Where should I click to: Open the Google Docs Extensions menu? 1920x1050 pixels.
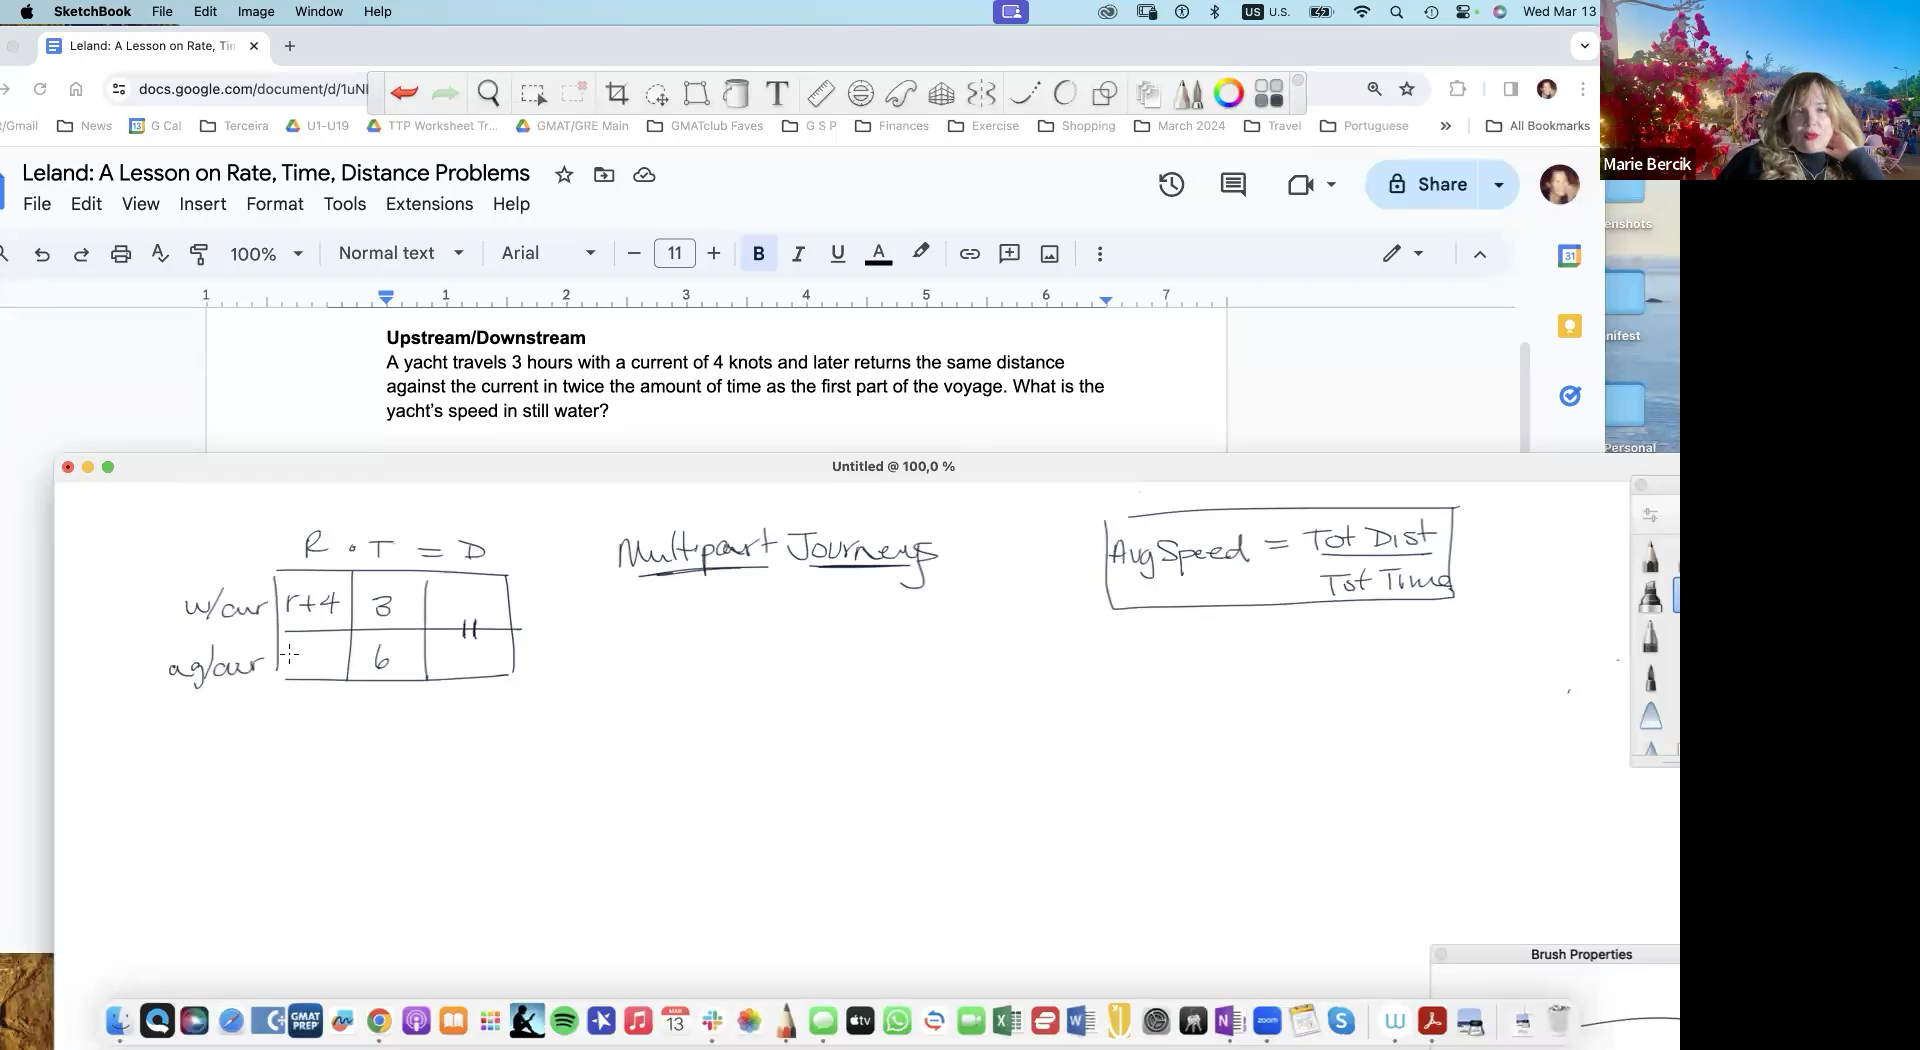tap(429, 204)
